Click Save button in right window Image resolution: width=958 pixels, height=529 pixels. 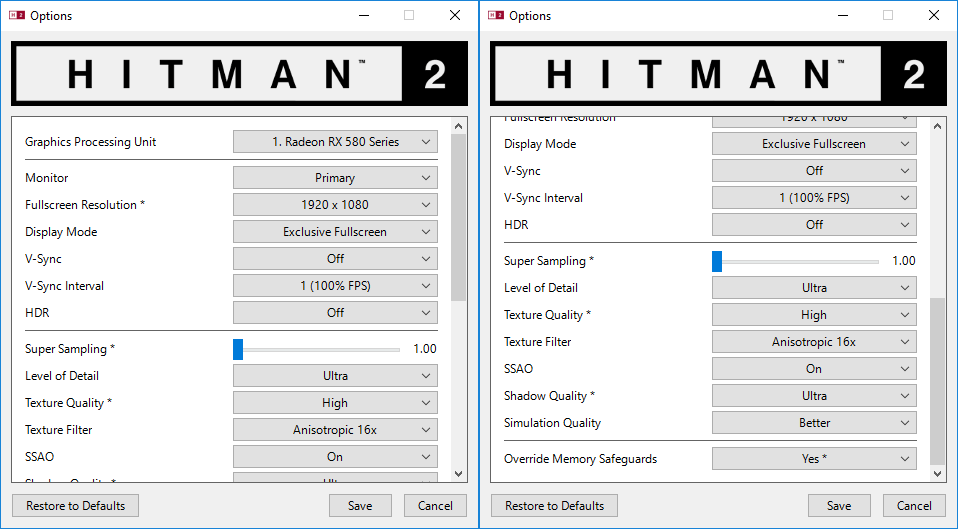839,506
